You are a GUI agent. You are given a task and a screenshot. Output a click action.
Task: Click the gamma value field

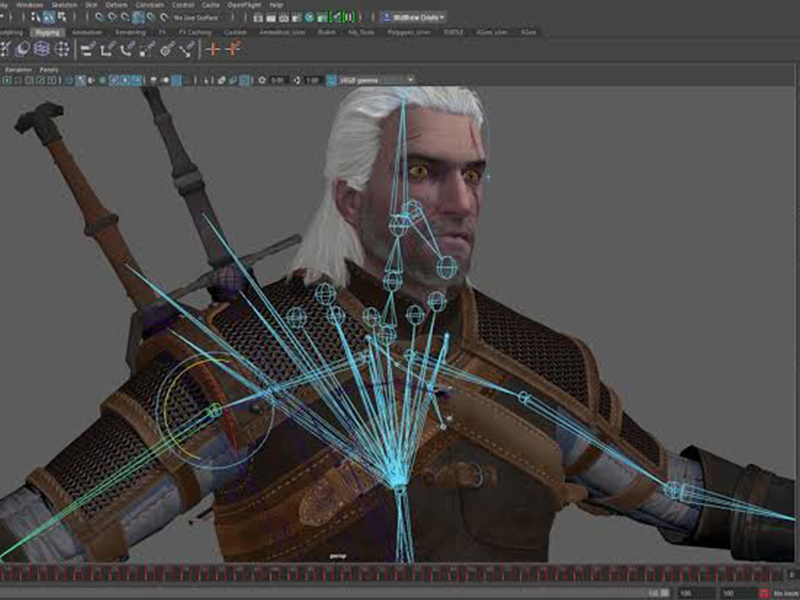[312, 81]
